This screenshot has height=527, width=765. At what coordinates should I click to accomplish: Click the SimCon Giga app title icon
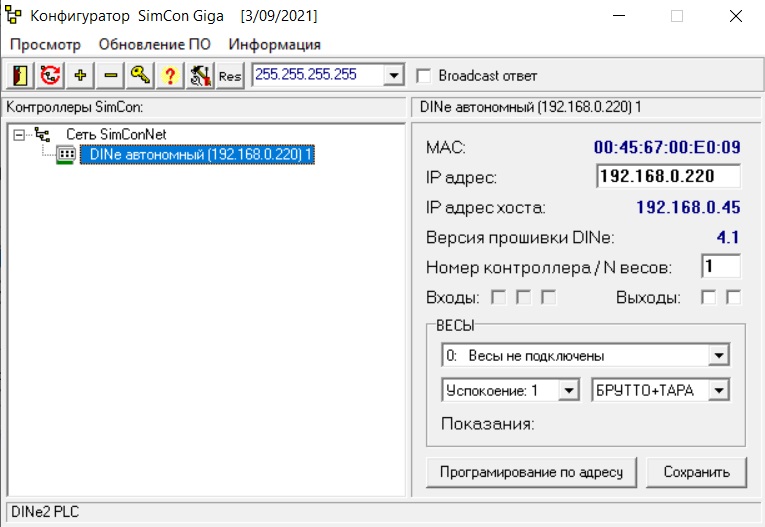click(14, 16)
